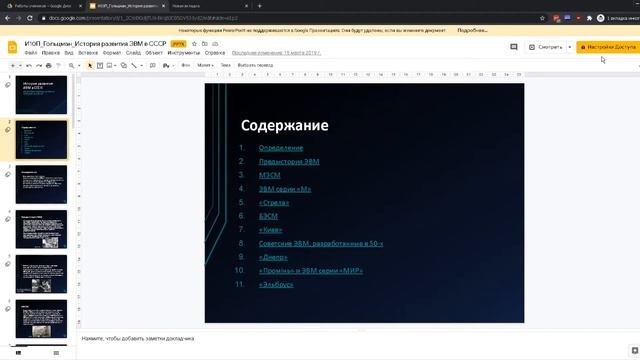The image size is (640, 360).
Task: Click the add comment toolbar icon
Action: (x=153, y=65)
